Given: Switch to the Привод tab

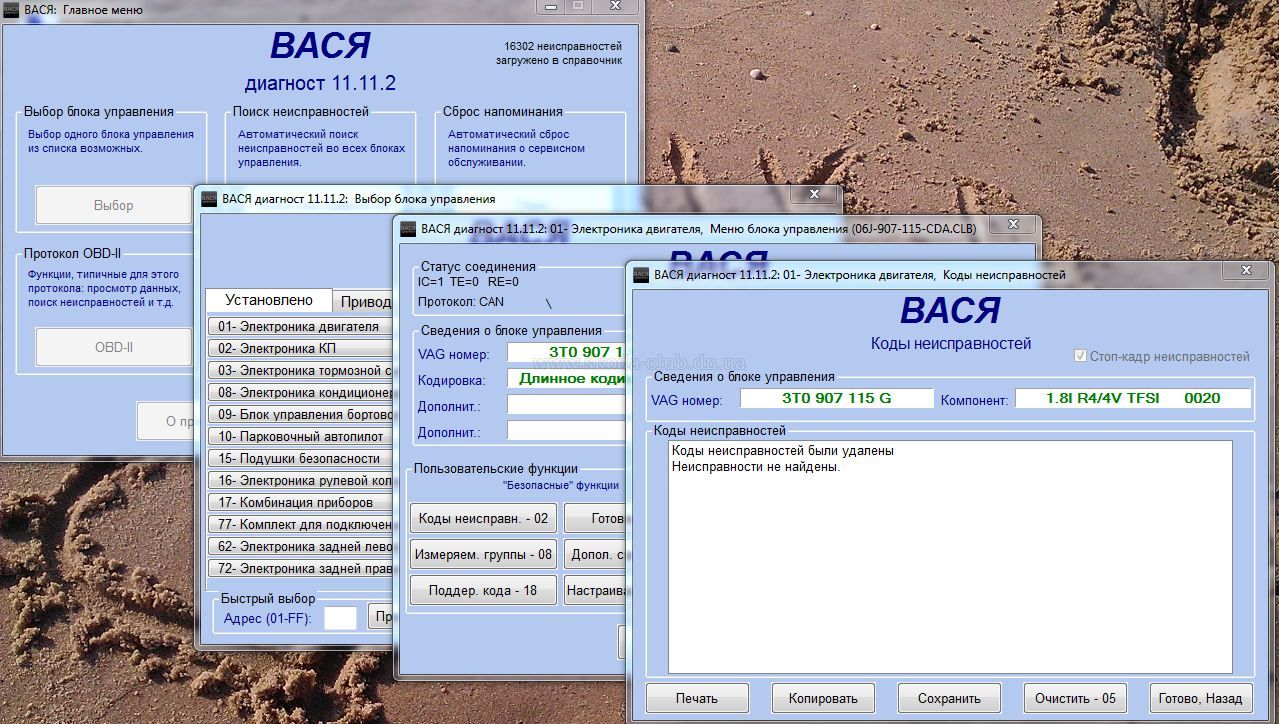Looking at the screenshot, I should 365,301.
